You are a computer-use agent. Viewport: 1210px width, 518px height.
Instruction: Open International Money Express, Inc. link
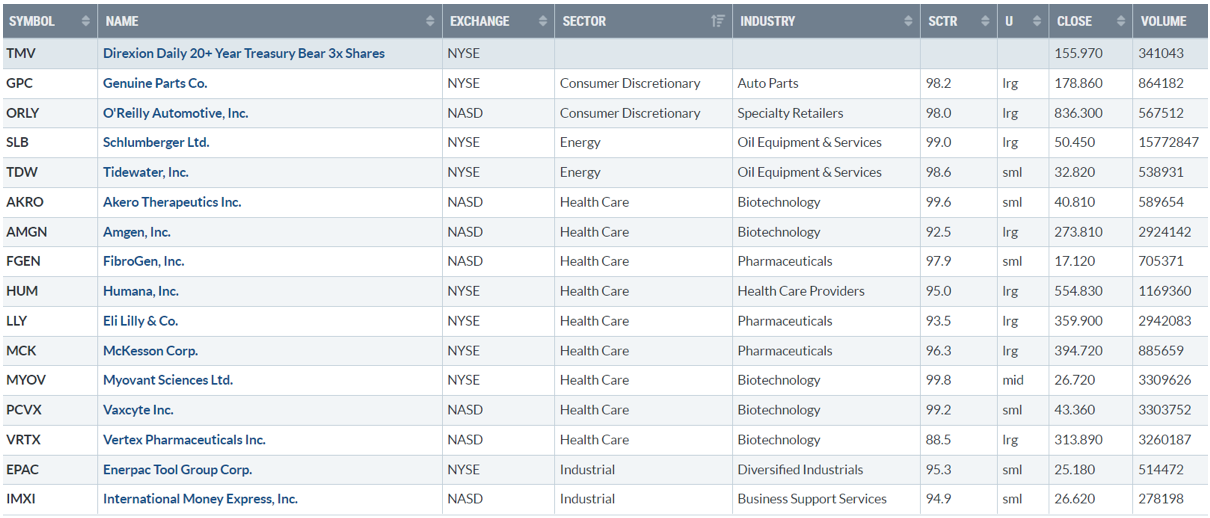pyautogui.click(x=200, y=499)
